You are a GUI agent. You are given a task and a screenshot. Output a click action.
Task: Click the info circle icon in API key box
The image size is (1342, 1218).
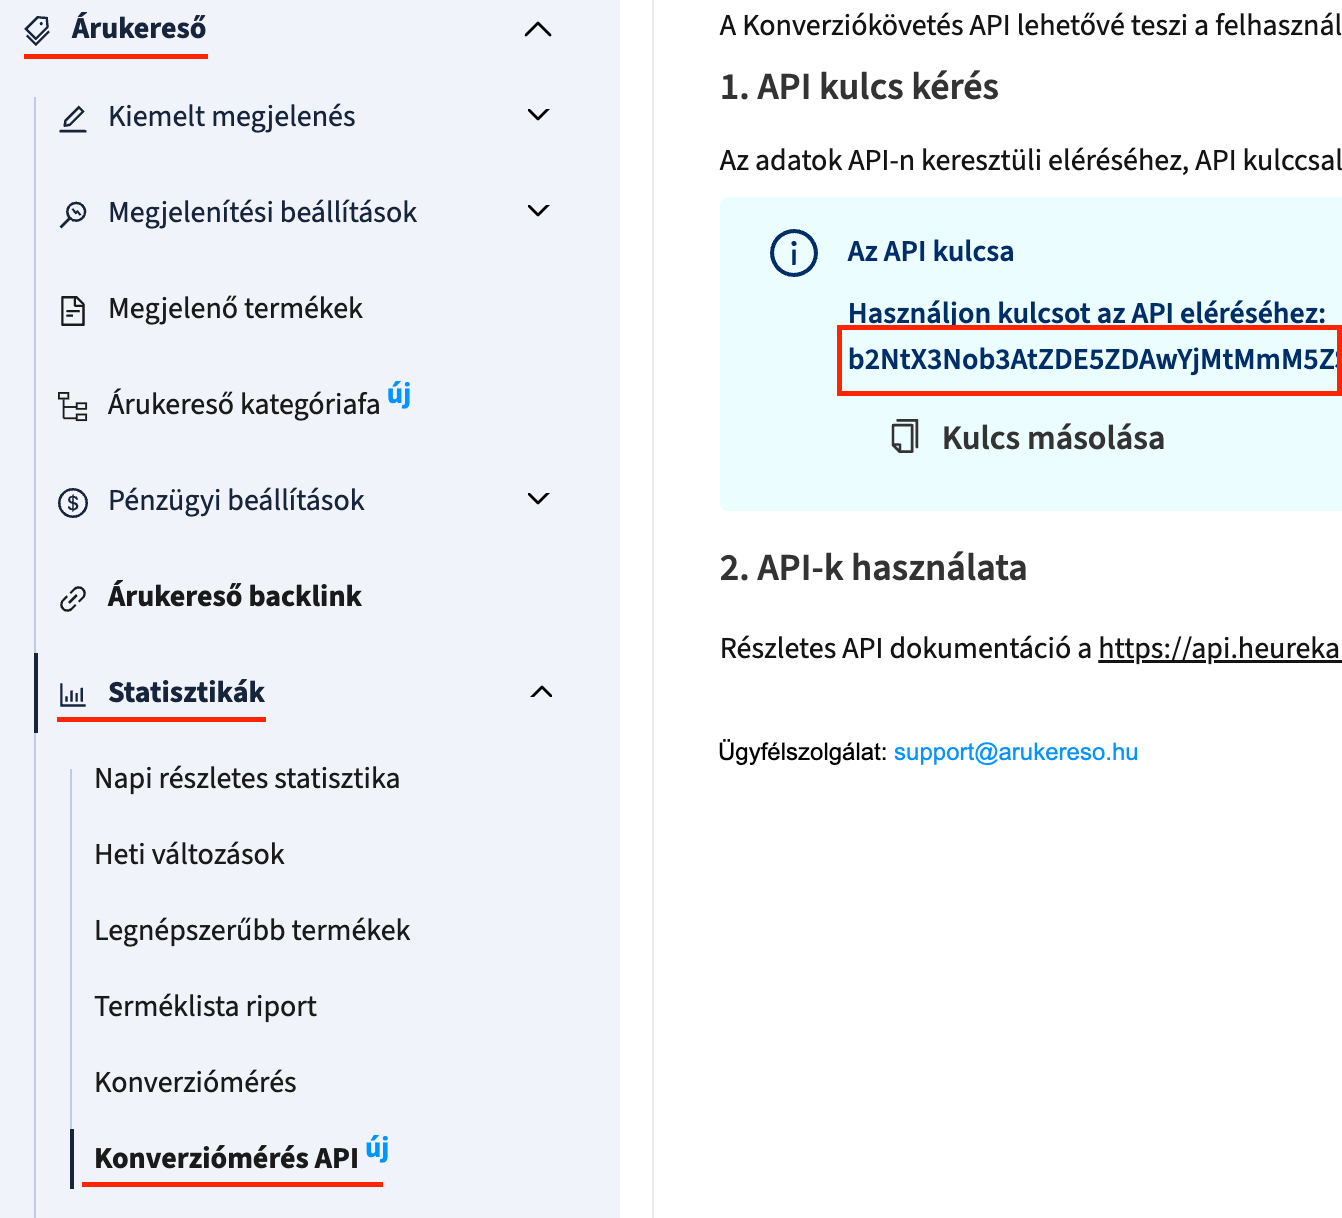pos(794,253)
